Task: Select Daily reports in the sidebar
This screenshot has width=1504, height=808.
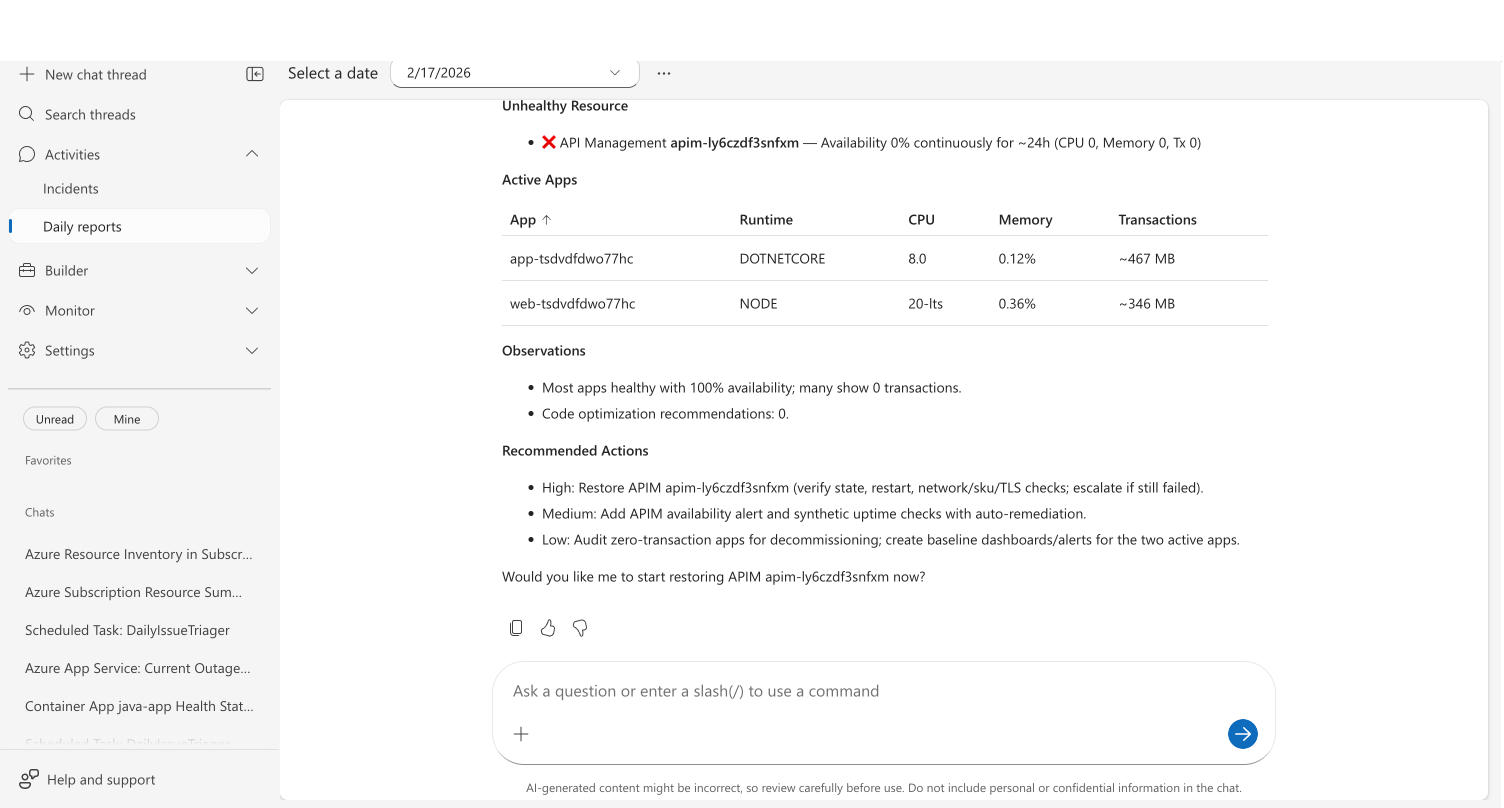Action: pos(139,226)
